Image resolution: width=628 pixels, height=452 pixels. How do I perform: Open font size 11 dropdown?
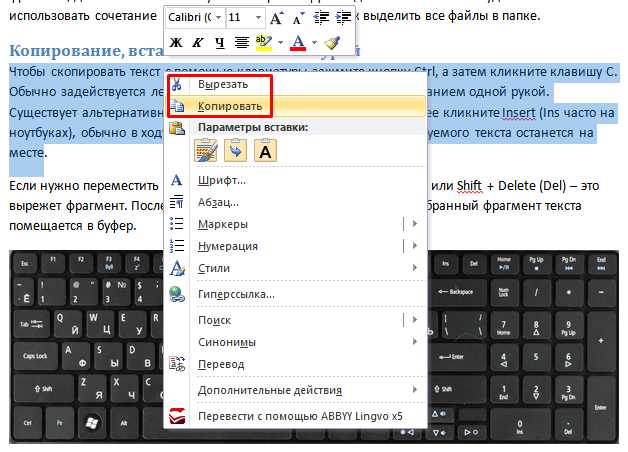click(x=258, y=17)
